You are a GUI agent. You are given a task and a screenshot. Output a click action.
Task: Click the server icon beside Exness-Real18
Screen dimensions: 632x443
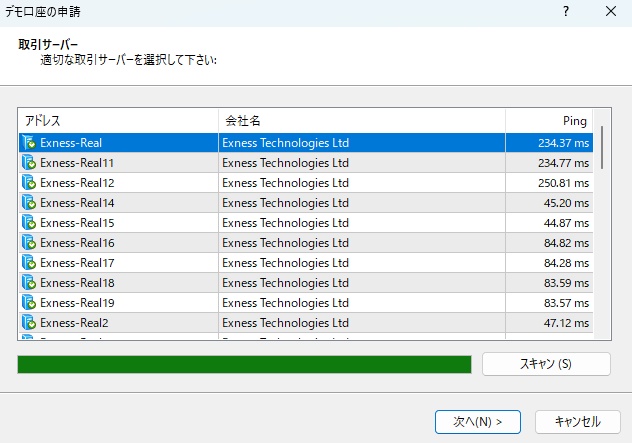29,283
